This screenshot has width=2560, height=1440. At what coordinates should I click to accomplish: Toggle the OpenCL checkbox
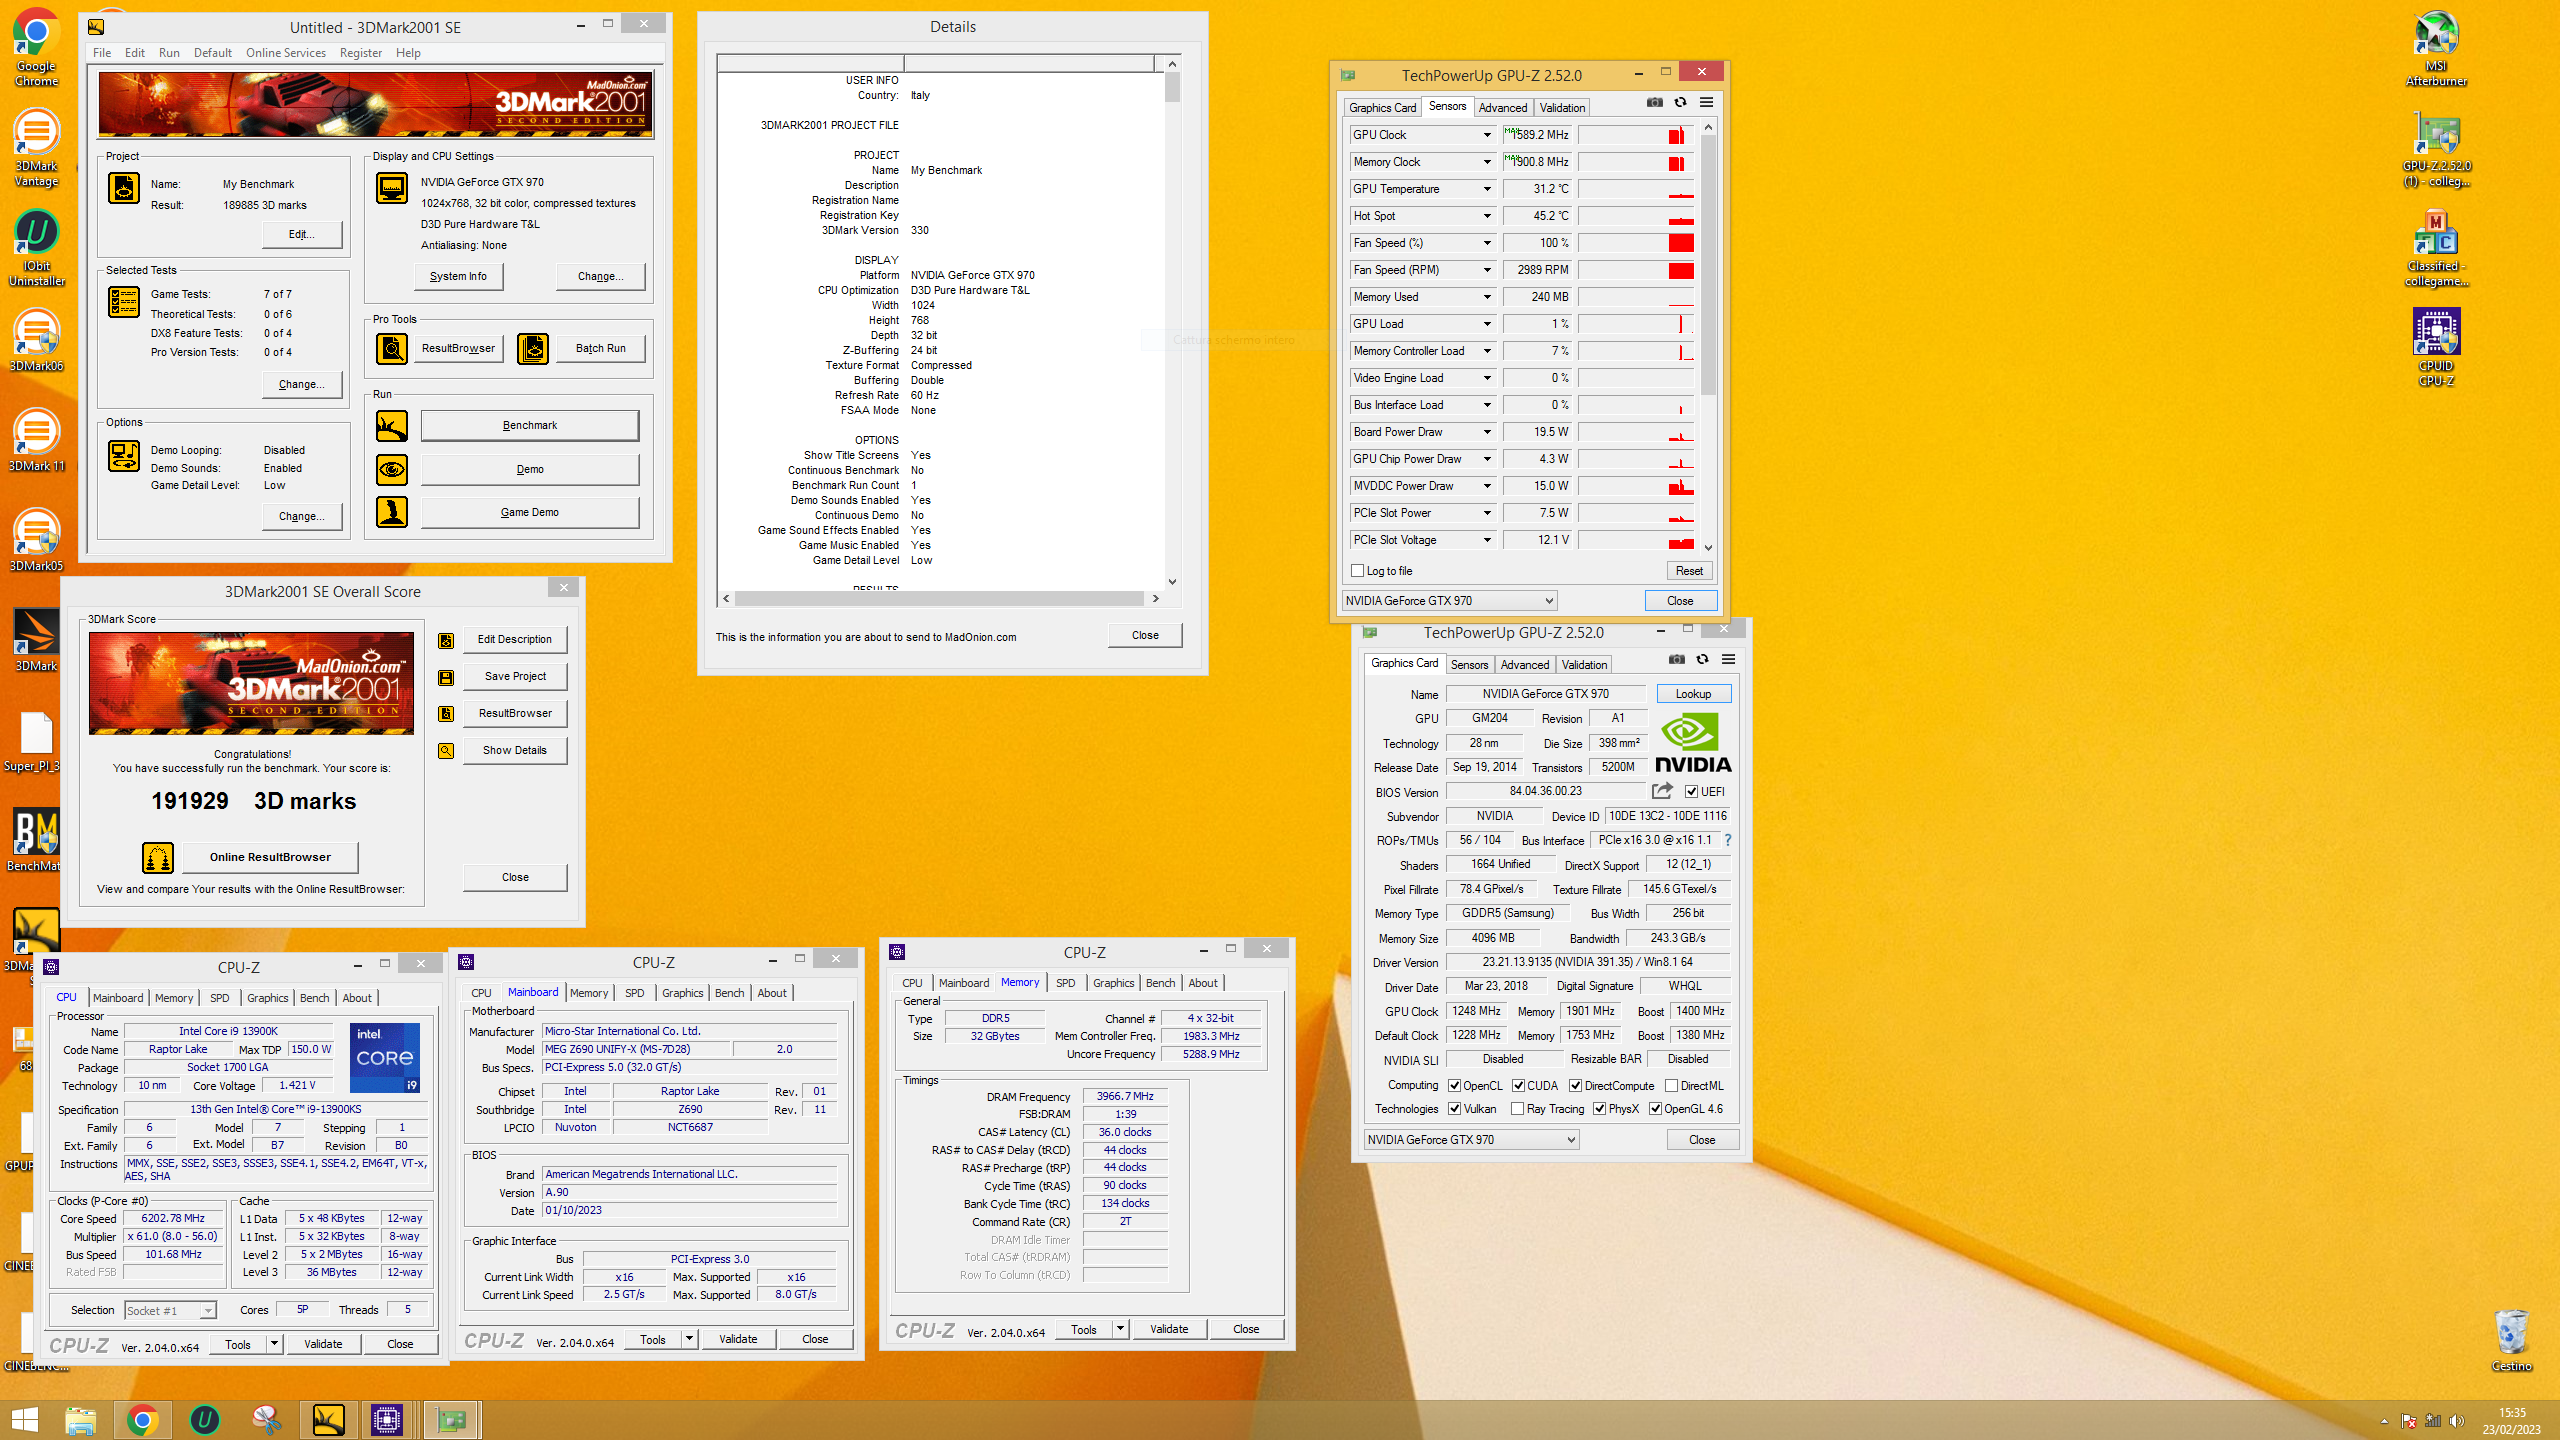(x=1455, y=1086)
